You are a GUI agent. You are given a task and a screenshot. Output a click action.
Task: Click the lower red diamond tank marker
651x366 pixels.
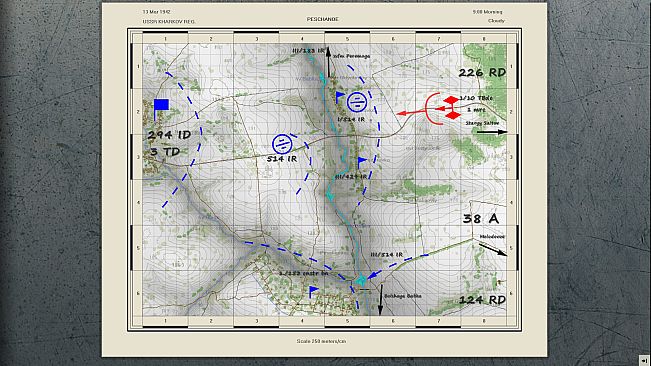pyautogui.click(x=453, y=115)
